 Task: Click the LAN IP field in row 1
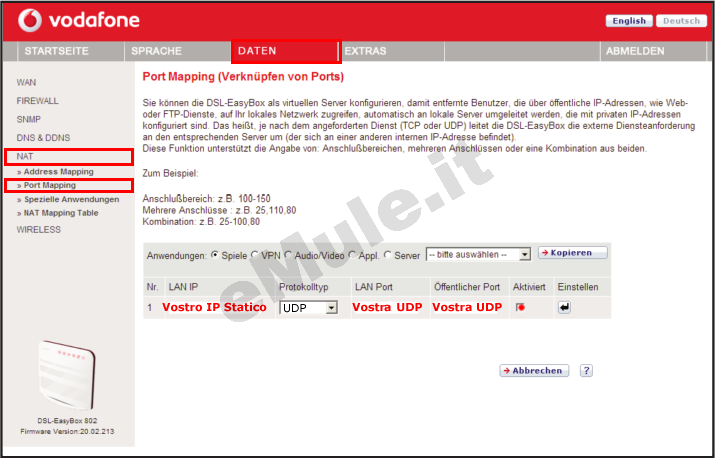click(x=214, y=307)
